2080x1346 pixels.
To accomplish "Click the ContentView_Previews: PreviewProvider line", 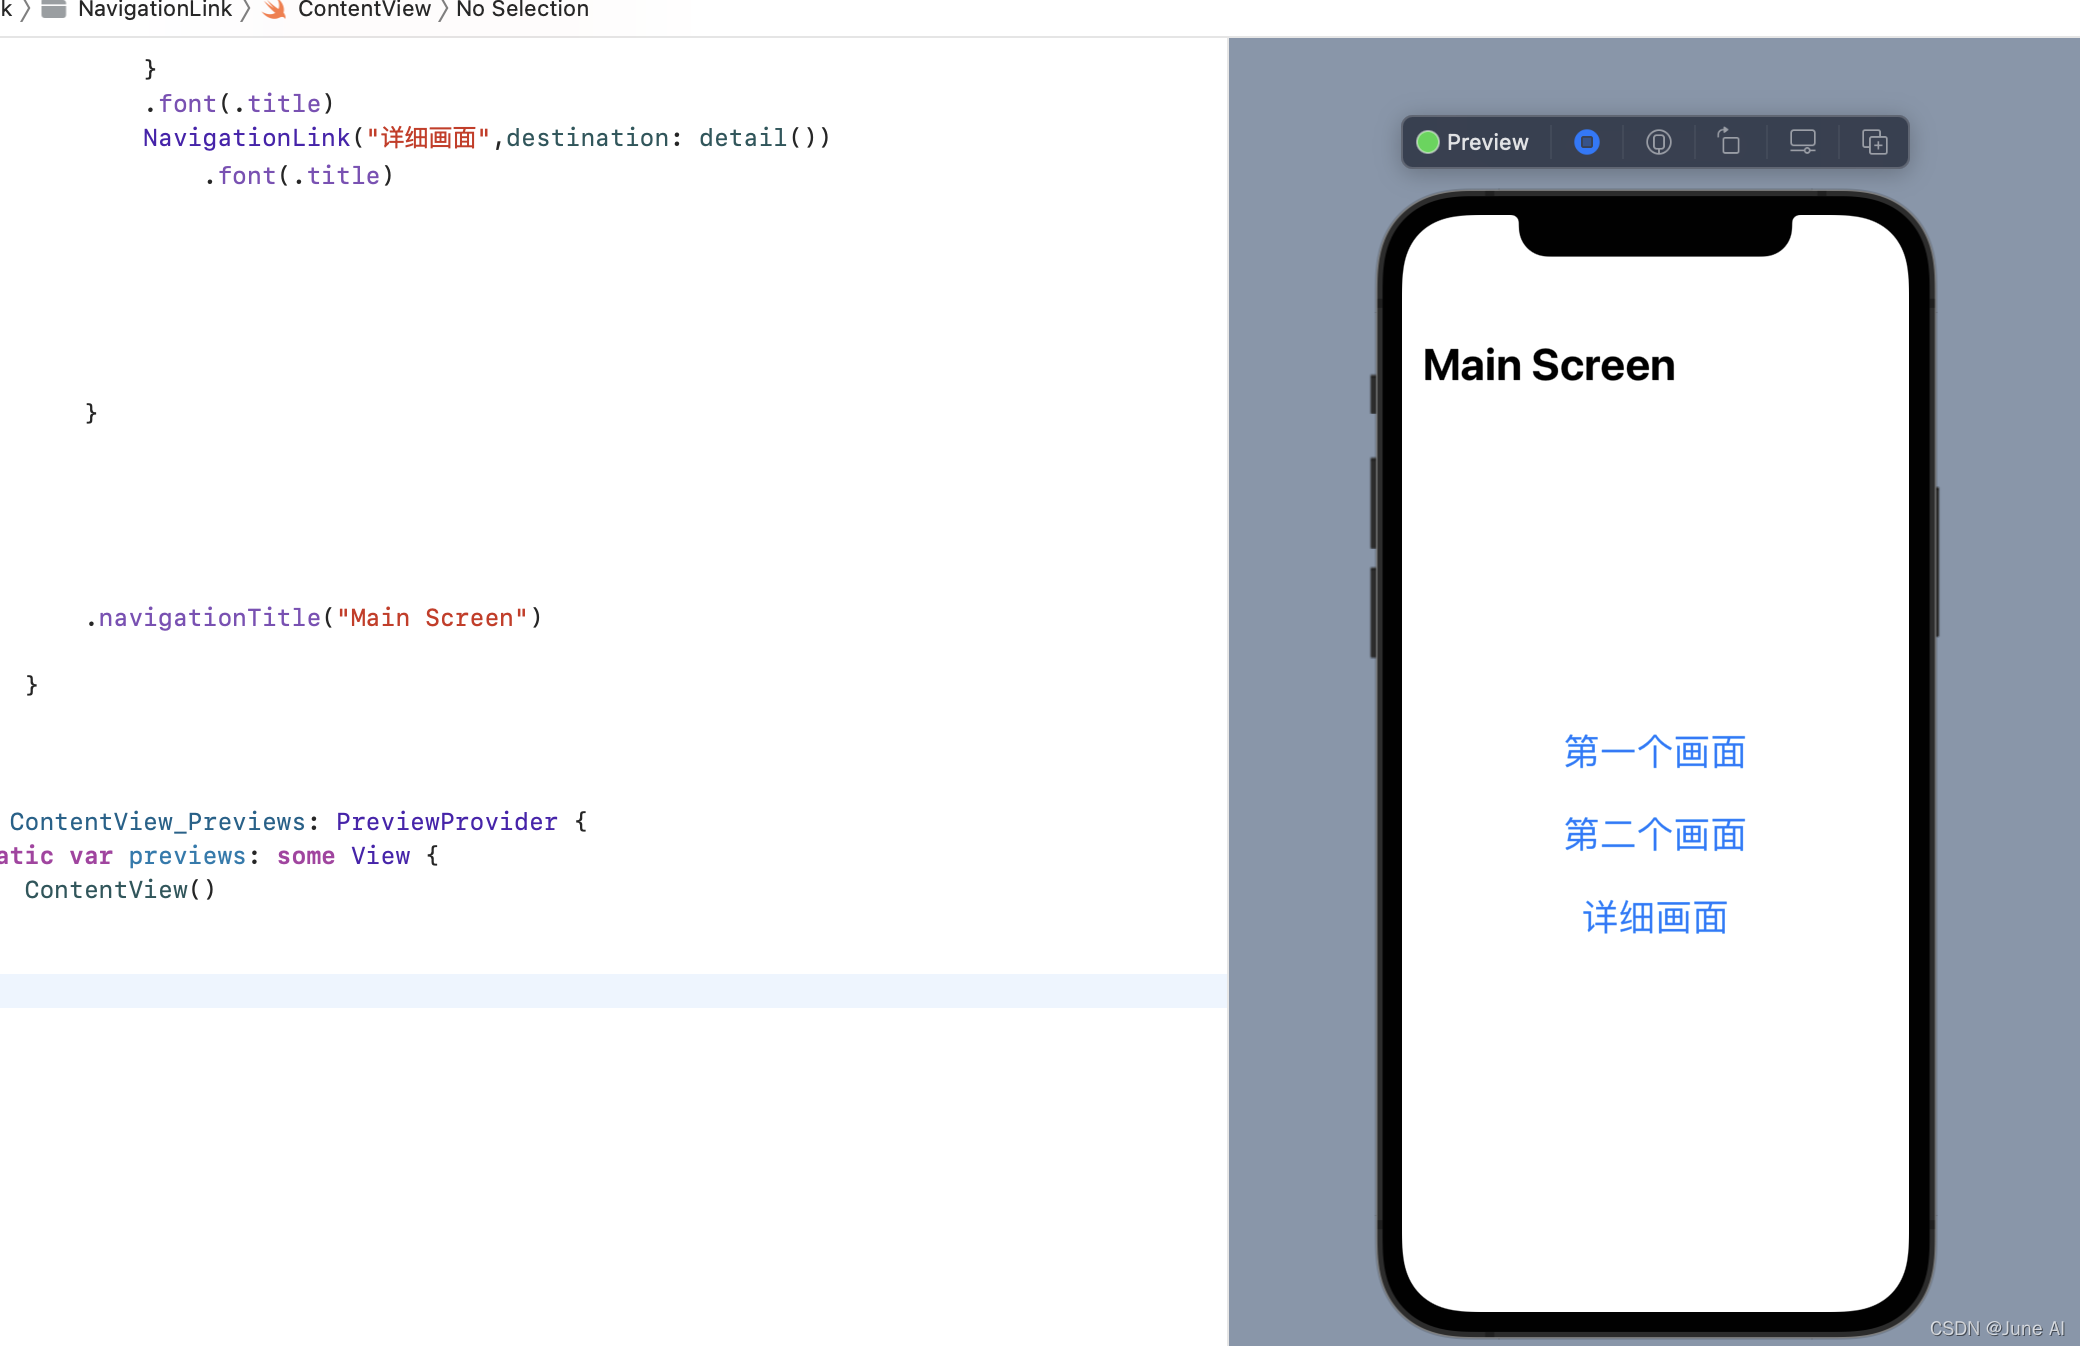I will point(298,822).
